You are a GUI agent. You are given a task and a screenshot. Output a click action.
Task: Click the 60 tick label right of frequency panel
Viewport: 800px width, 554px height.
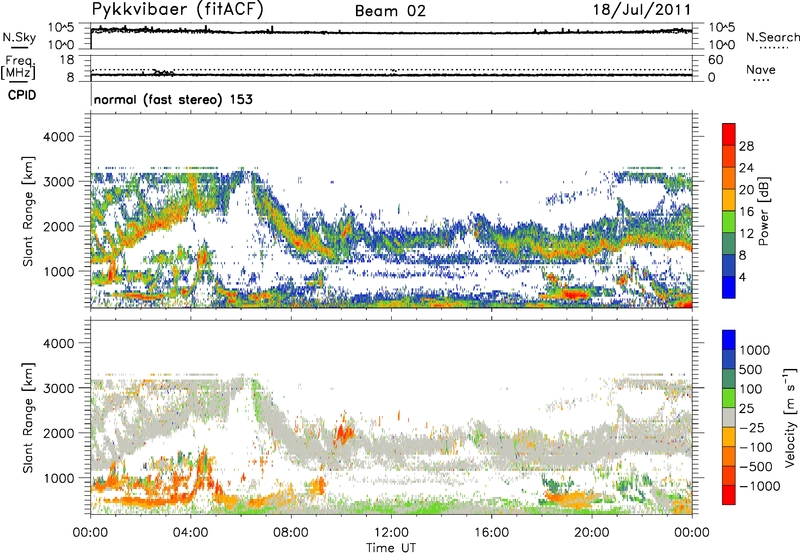coord(715,60)
